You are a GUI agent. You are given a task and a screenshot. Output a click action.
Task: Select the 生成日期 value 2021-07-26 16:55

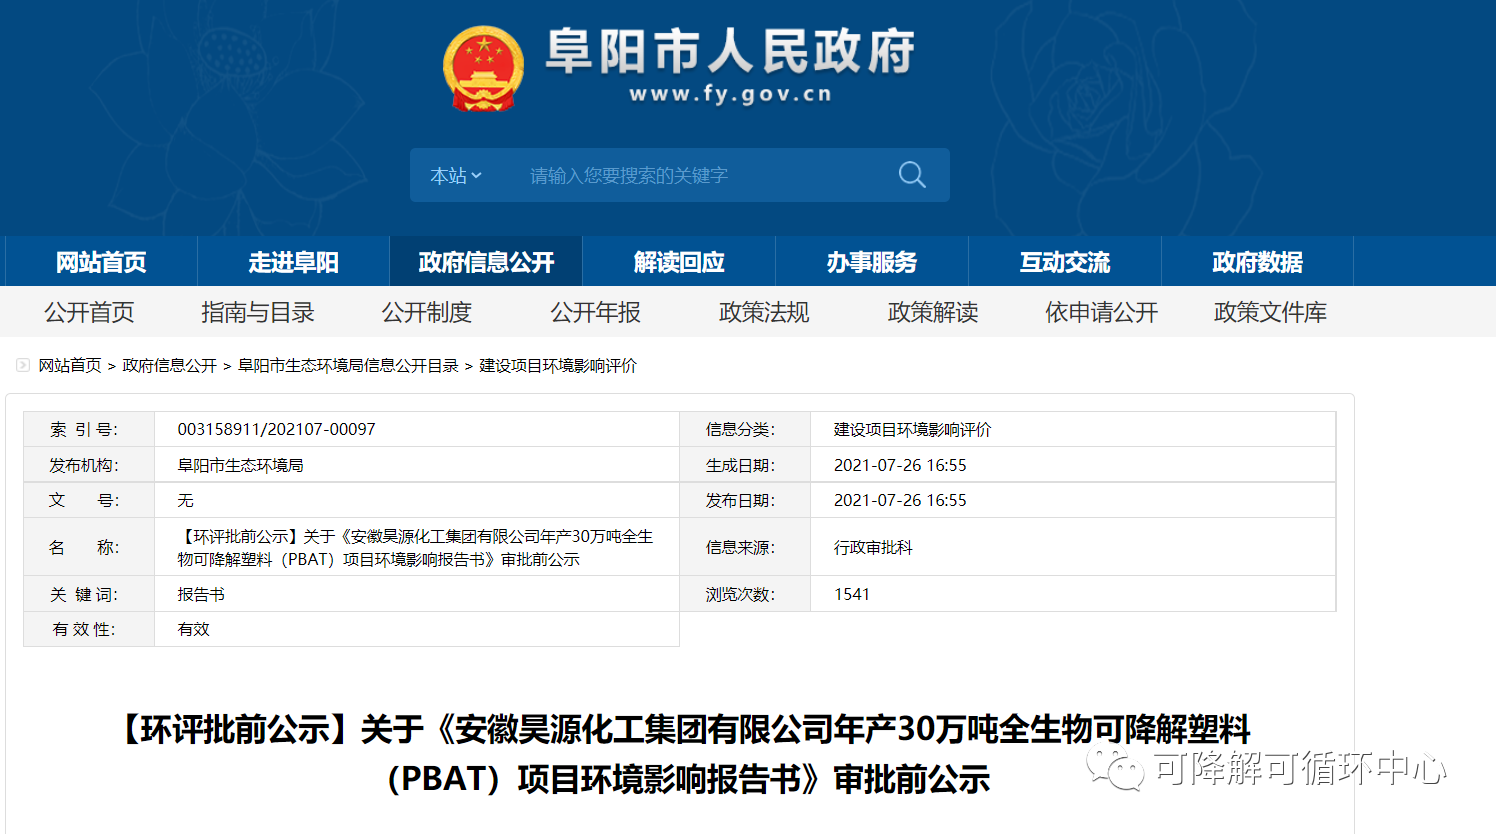coord(900,465)
